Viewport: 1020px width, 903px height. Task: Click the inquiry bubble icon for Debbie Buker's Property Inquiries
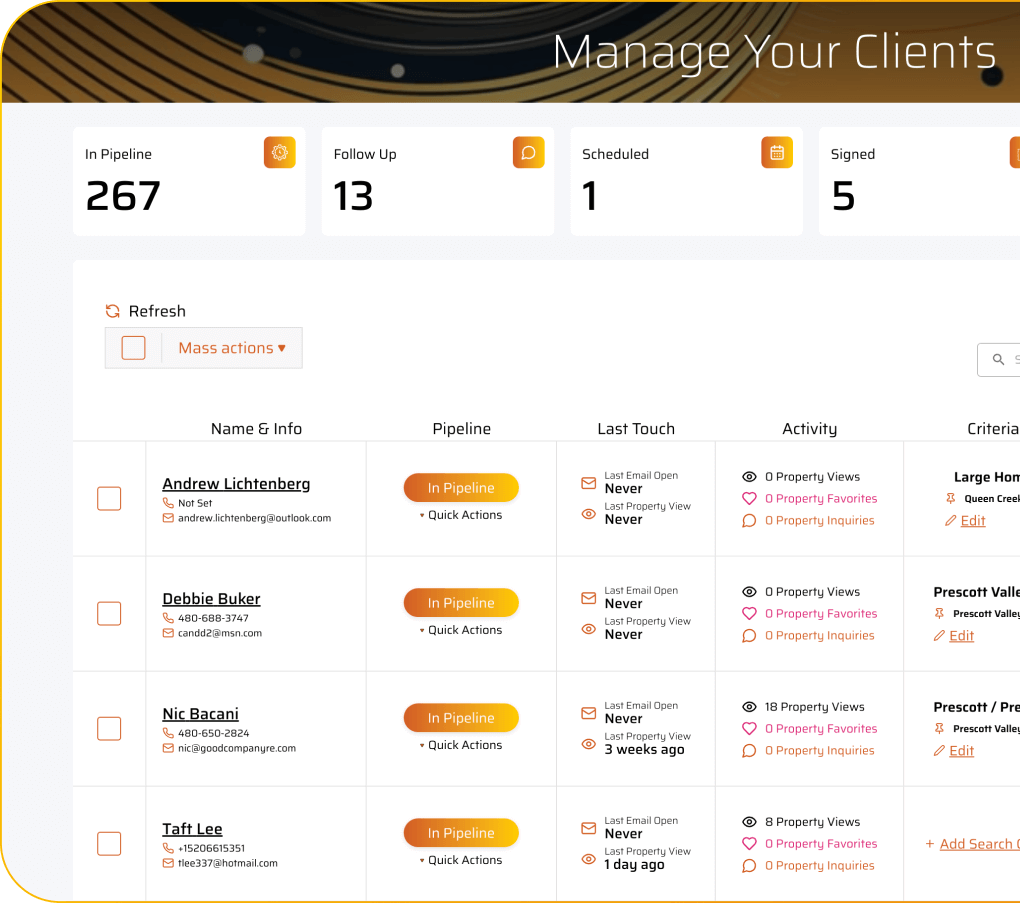click(x=751, y=635)
